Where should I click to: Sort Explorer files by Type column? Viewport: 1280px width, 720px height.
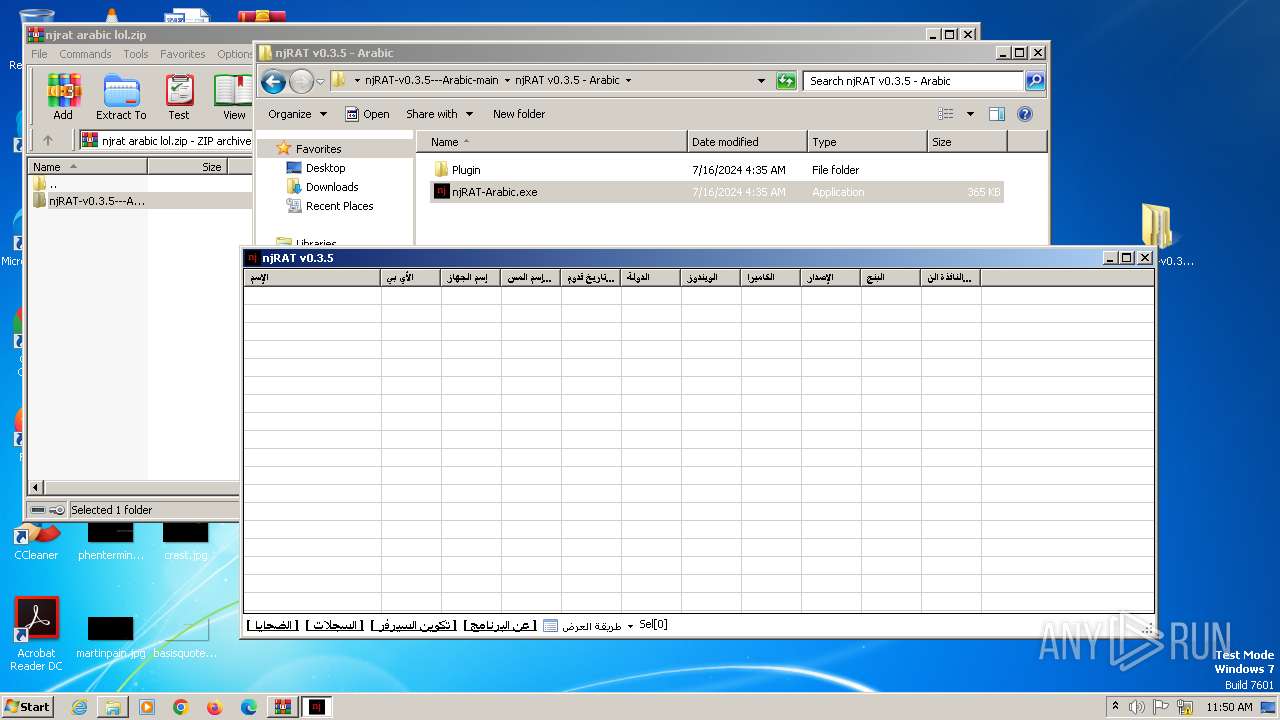click(867, 142)
